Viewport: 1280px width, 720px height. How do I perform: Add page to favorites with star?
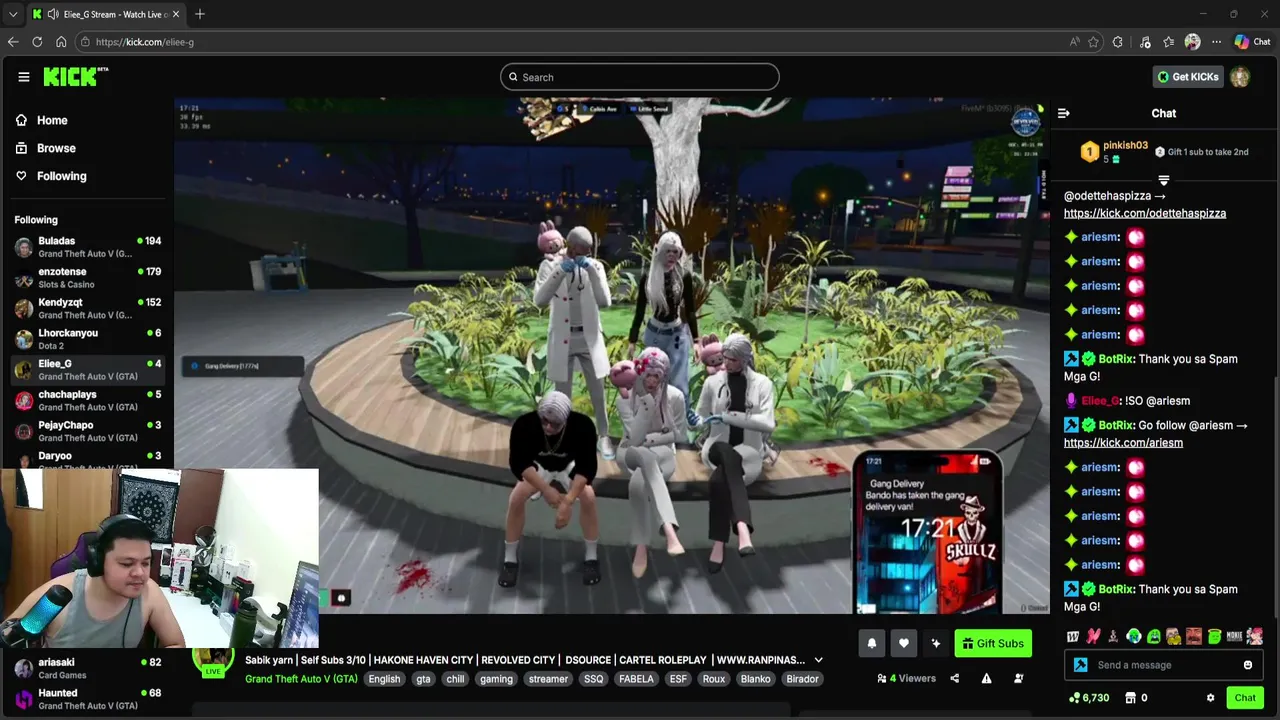pos(1093,42)
